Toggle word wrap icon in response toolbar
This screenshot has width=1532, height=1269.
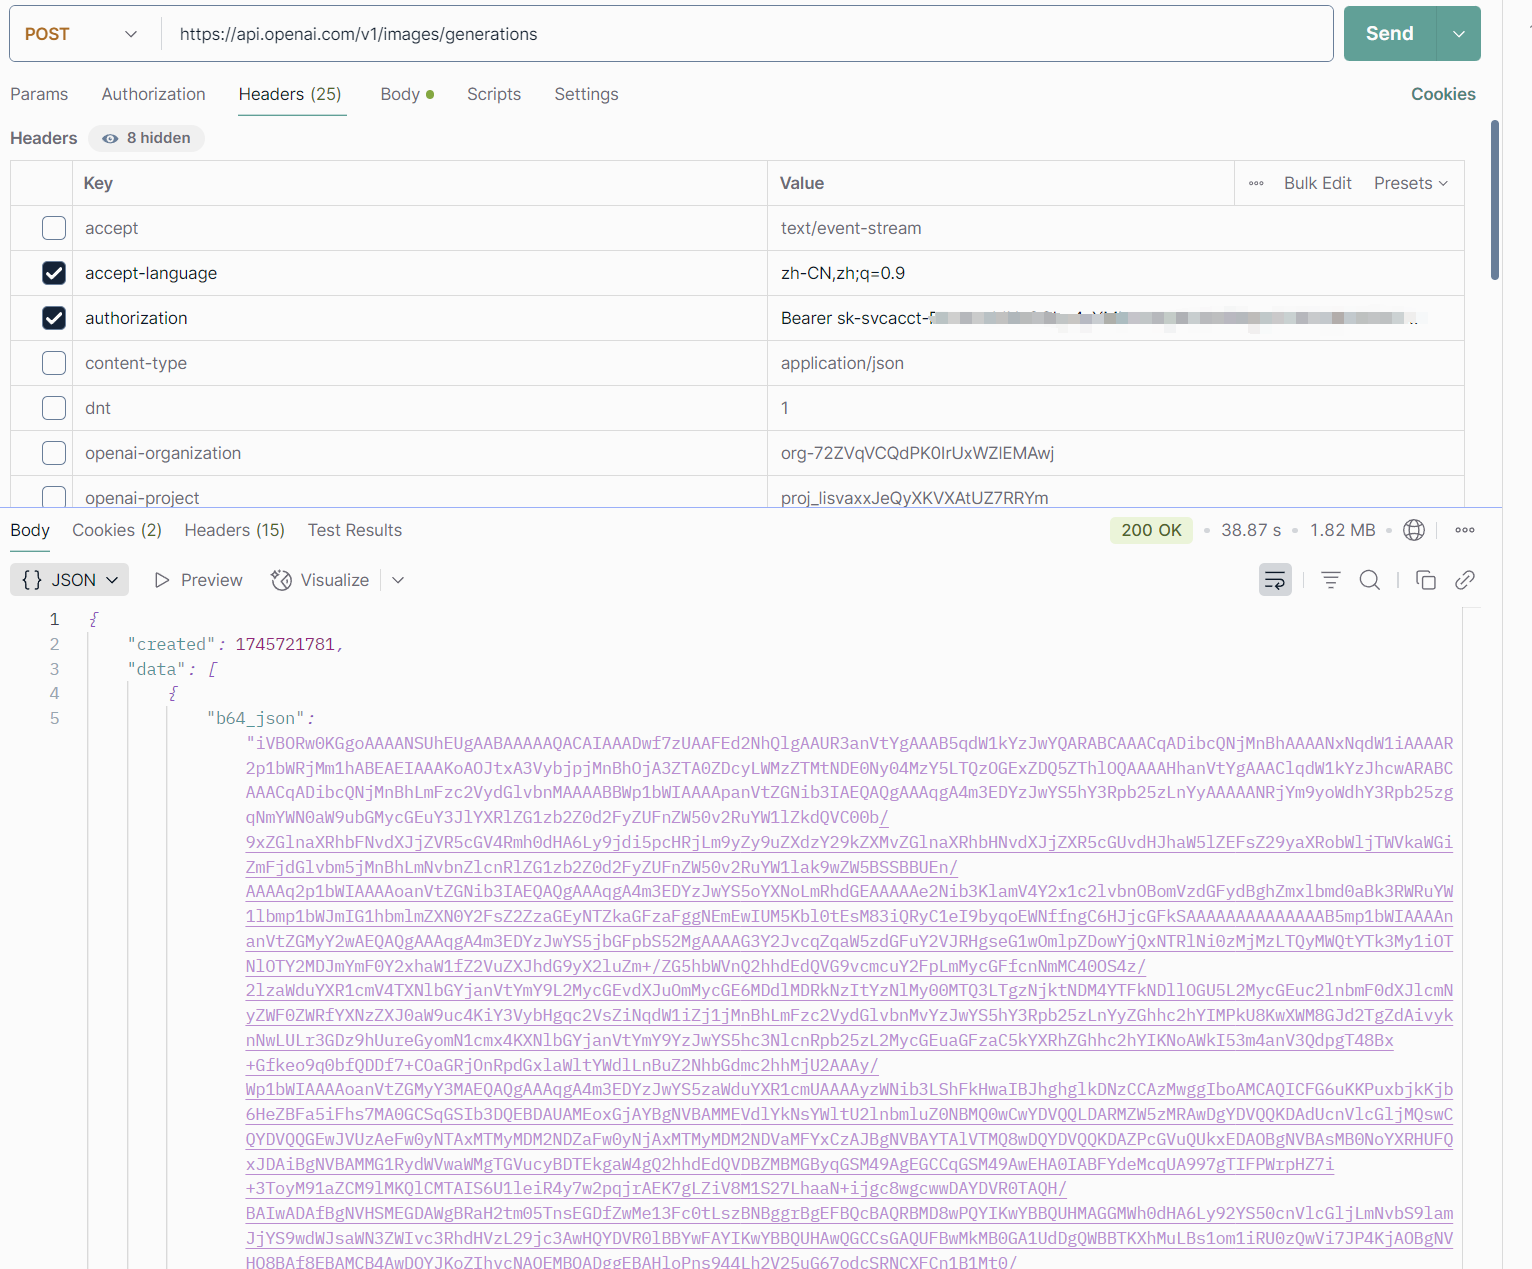point(1275,580)
